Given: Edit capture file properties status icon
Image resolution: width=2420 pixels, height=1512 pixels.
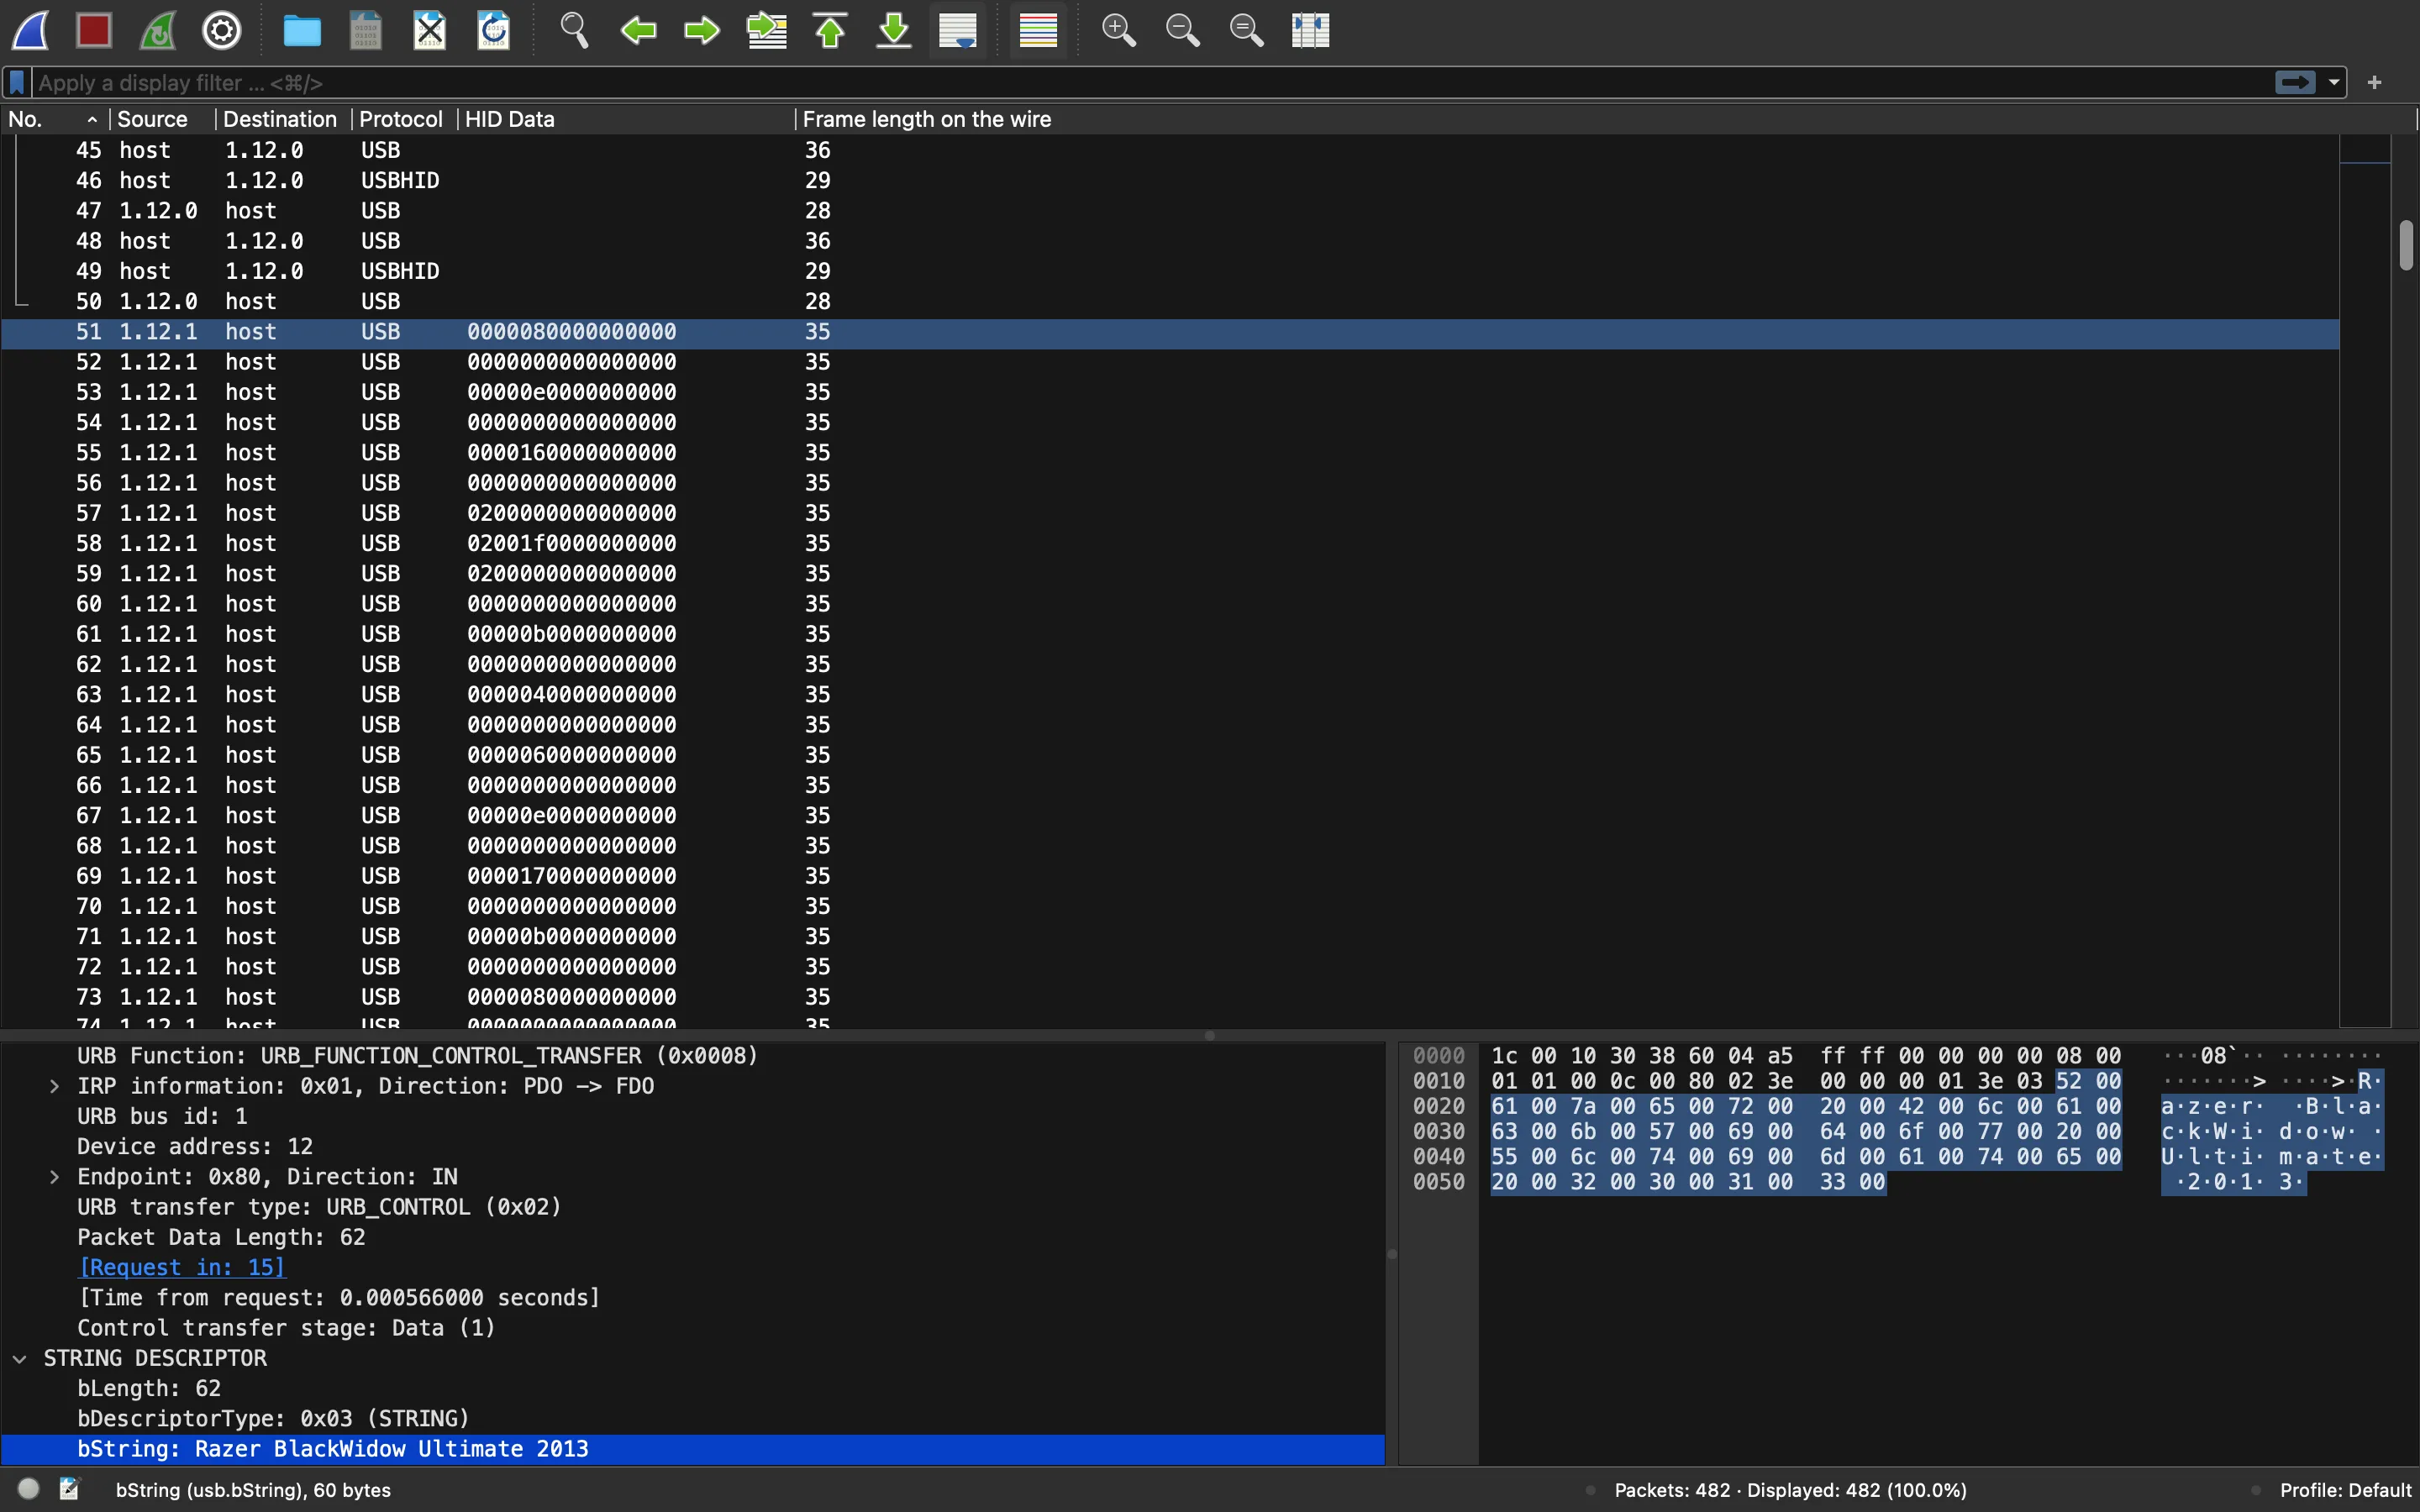Looking at the screenshot, I should [69, 1489].
